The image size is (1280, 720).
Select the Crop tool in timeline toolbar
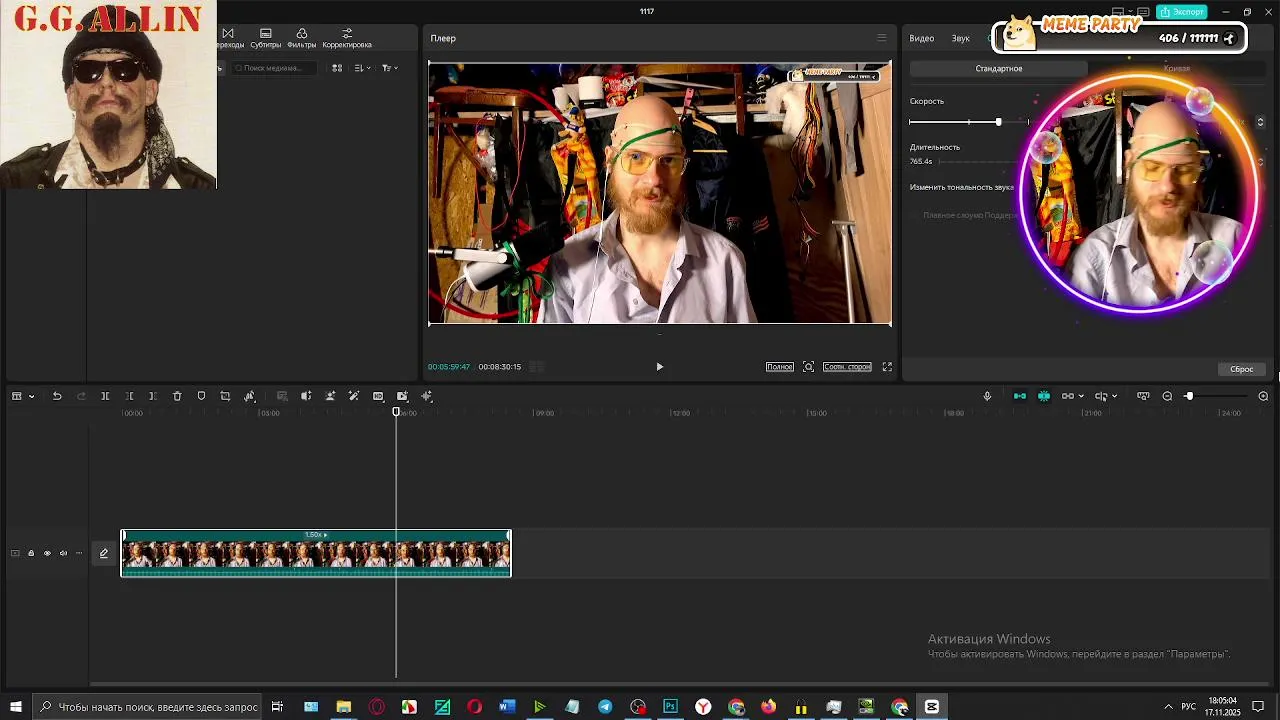(x=225, y=396)
